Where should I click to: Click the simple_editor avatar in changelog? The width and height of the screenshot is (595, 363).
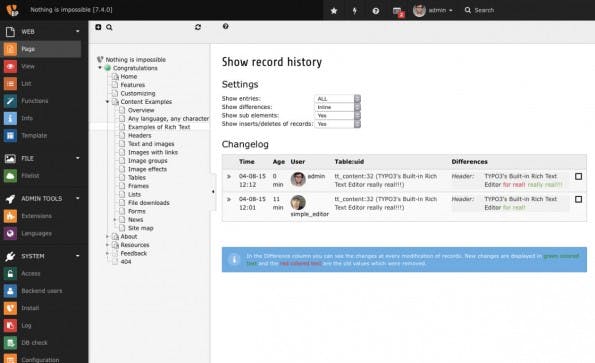coord(298,203)
